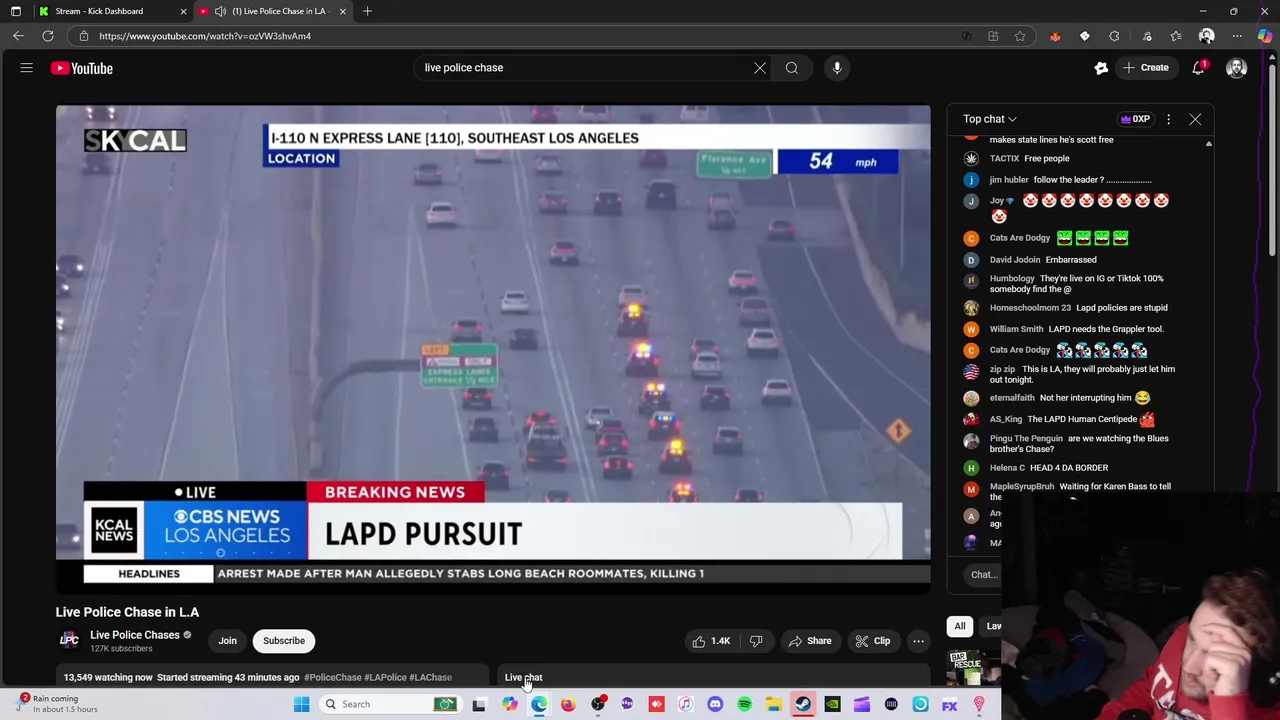Image resolution: width=1280 pixels, height=720 pixels.
Task: Open the browser profile avatar
Action: [1206, 36]
